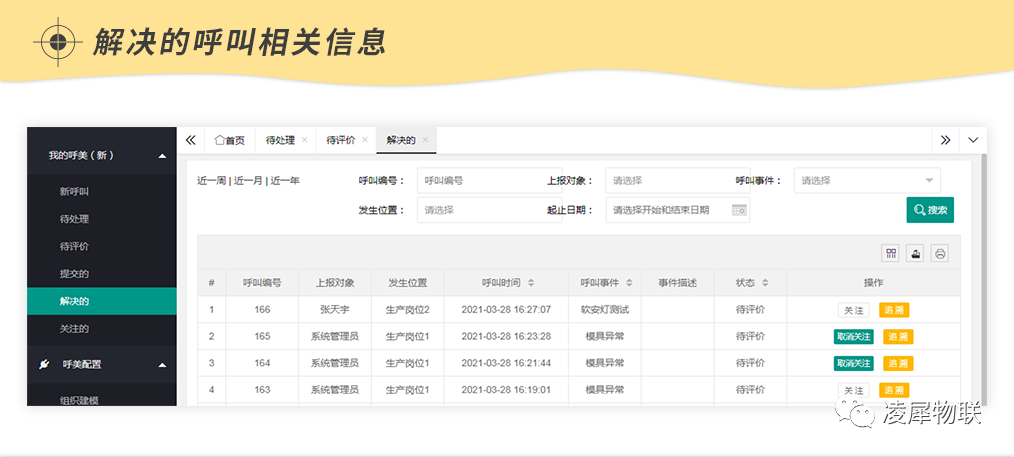Open the calendar icon in 起止日期 field
Image resolution: width=1014 pixels, height=457 pixels.
[739, 210]
